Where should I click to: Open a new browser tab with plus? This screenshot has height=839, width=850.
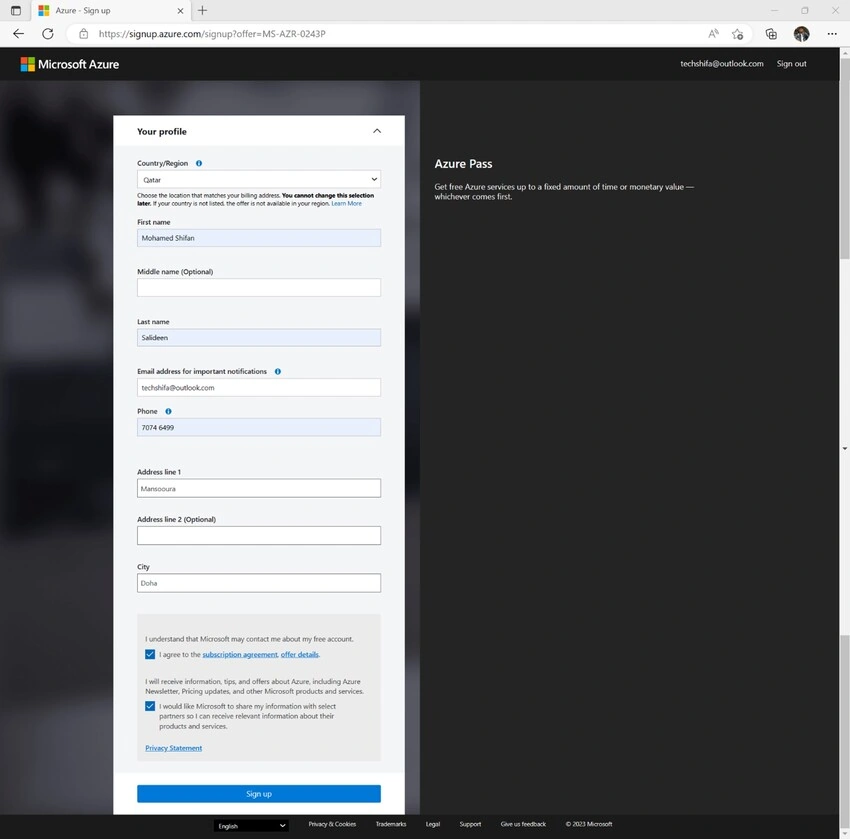[x=202, y=10]
